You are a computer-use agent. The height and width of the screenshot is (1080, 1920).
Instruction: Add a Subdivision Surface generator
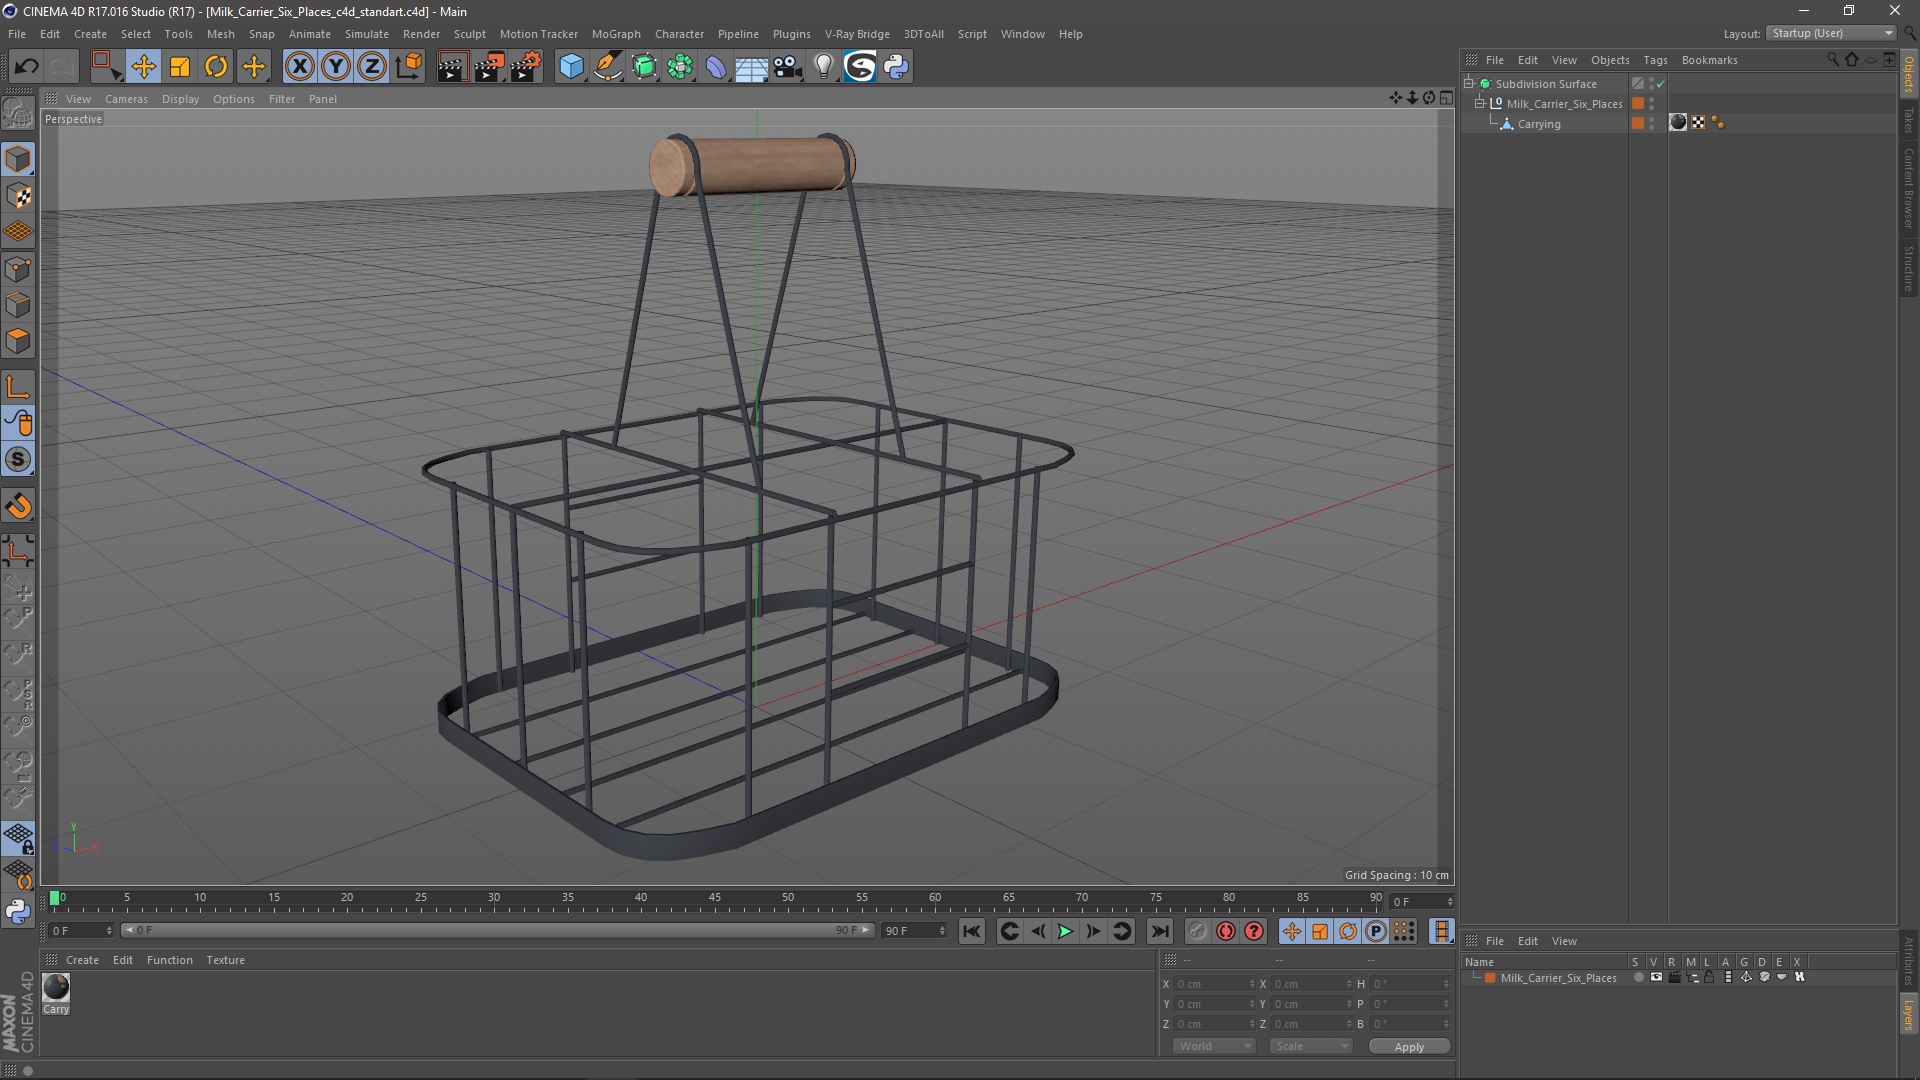[644, 67]
